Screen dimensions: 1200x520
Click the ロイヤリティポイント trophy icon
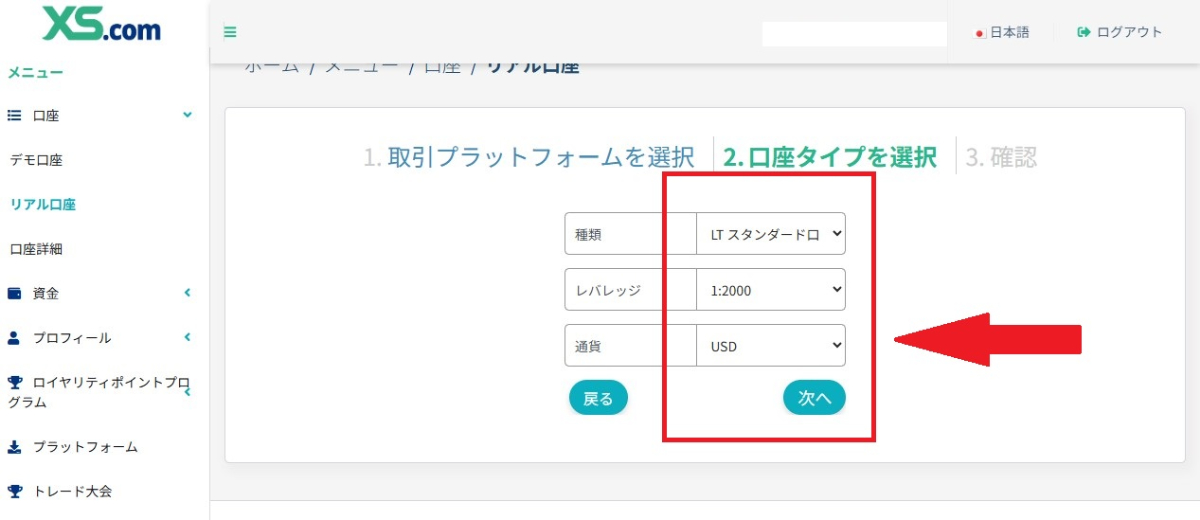14,382
